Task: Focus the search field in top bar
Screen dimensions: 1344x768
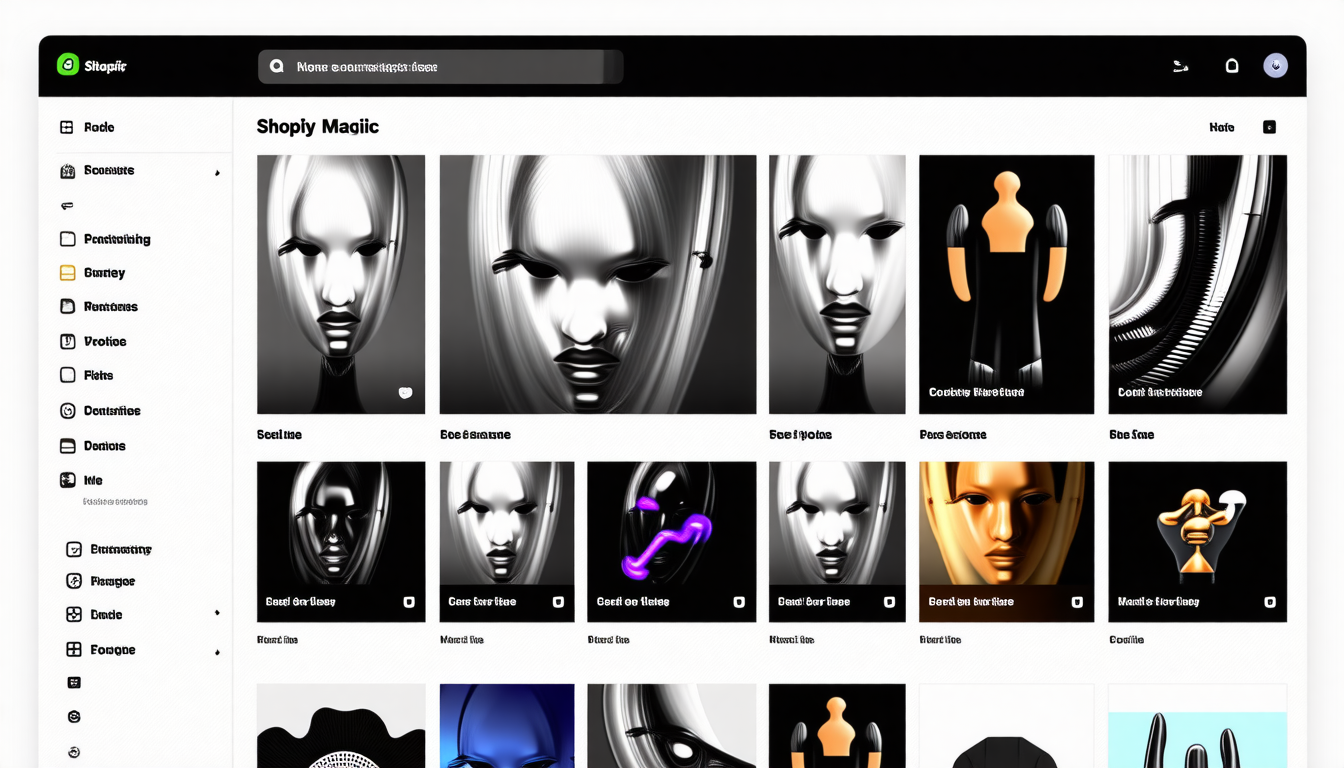Action: [440, 67]
